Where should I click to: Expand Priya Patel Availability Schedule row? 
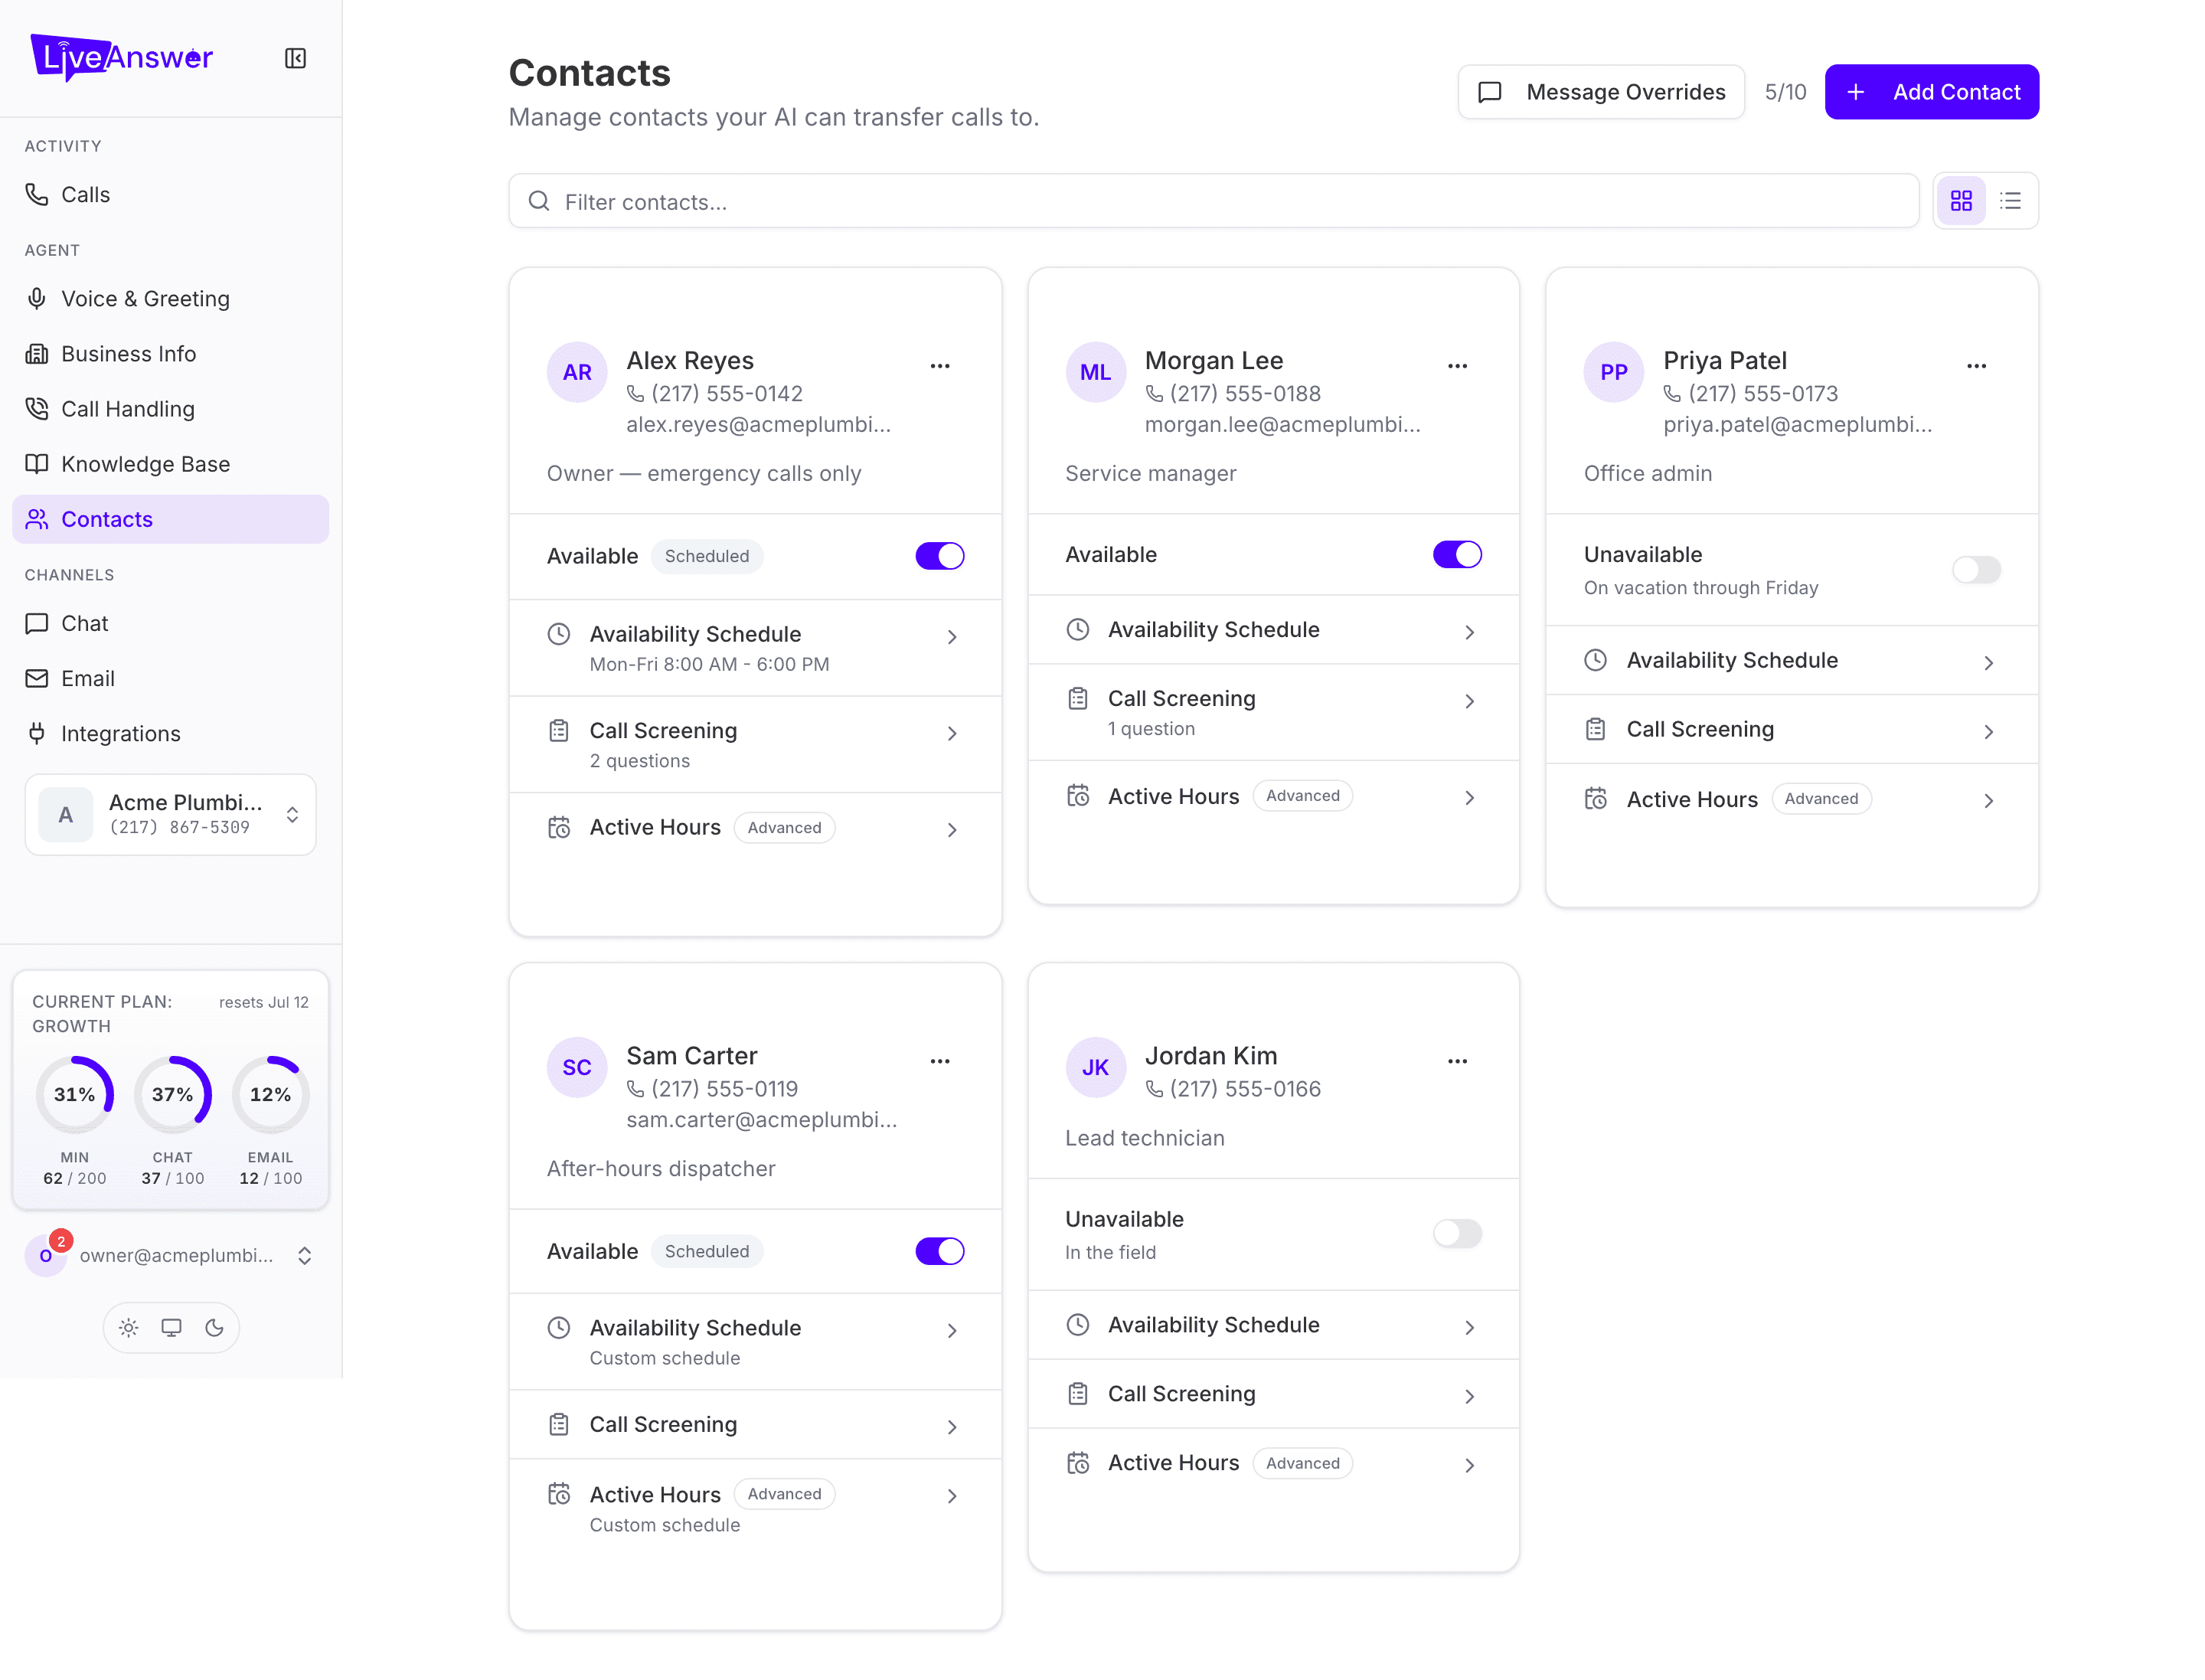point(1791,660)
